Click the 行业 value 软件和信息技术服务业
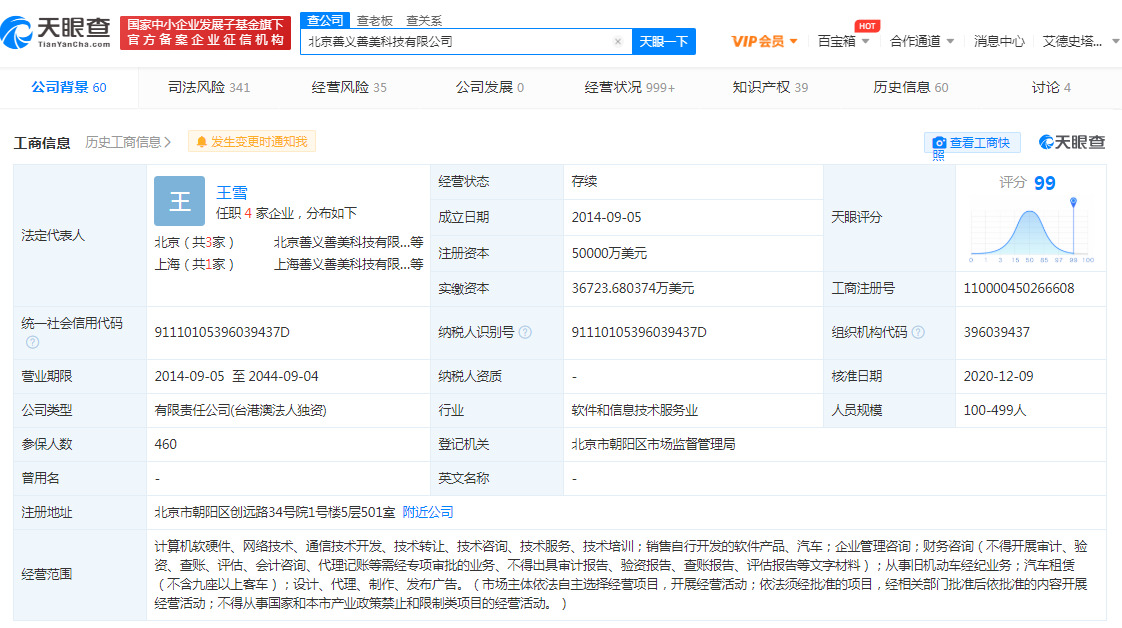The width and height of the screenshot is (1122, 628). (x=634, y=410)
